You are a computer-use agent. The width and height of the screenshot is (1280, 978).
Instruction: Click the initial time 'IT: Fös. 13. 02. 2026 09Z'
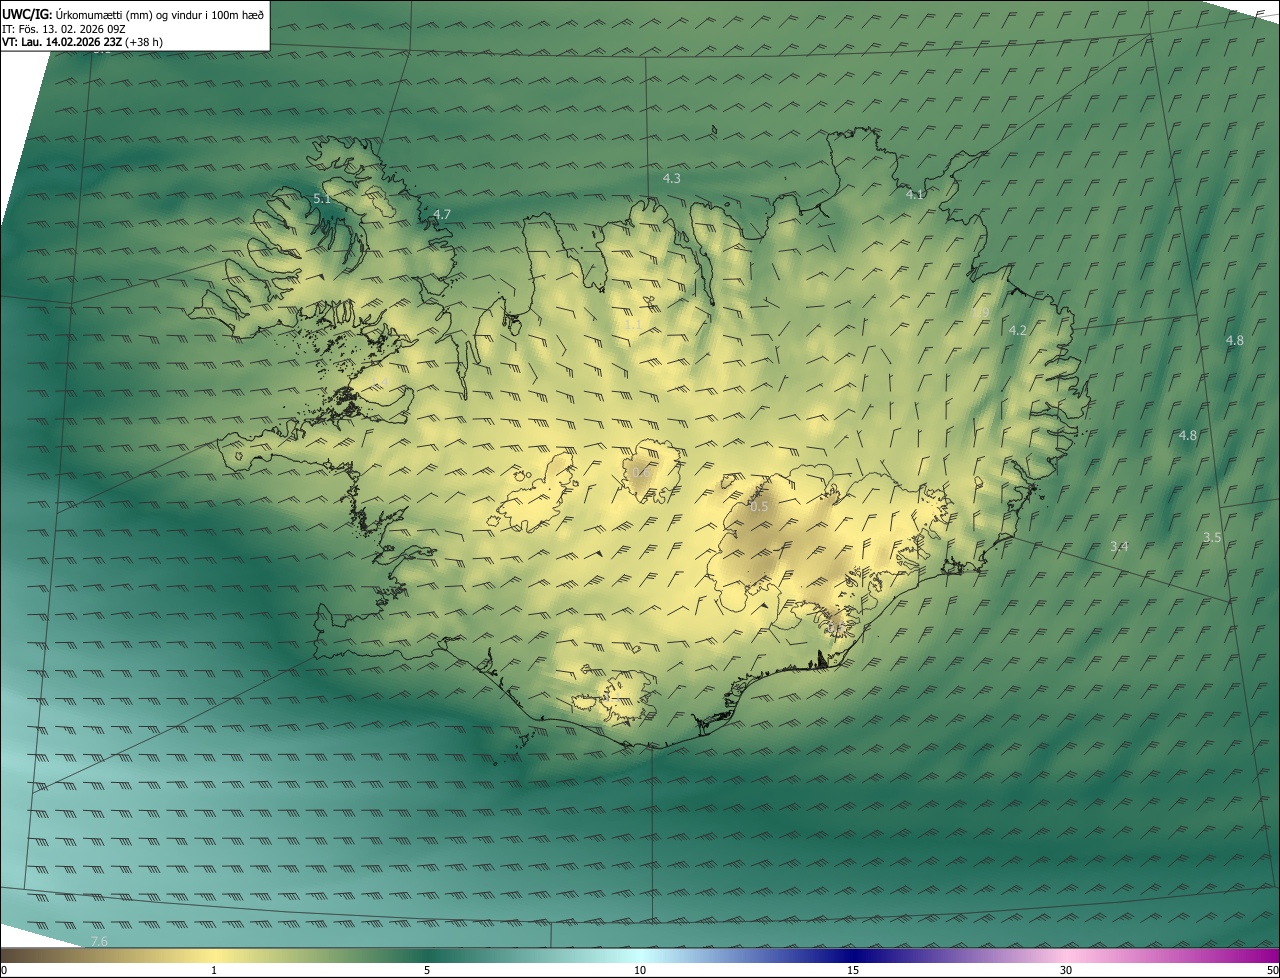tap(63, 28)
